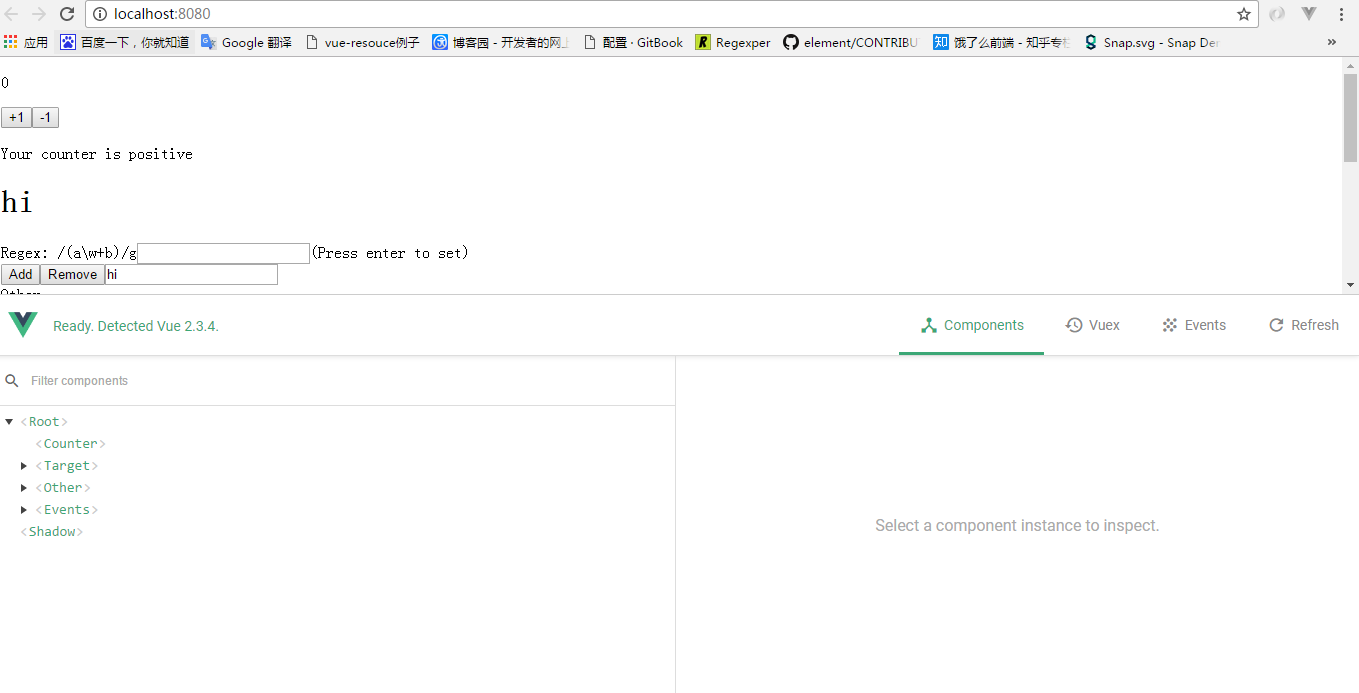Image resolution: width=1359 pixels, height=693 pixels.
Task: Click the browser back arrow
Action: (12, 14)
